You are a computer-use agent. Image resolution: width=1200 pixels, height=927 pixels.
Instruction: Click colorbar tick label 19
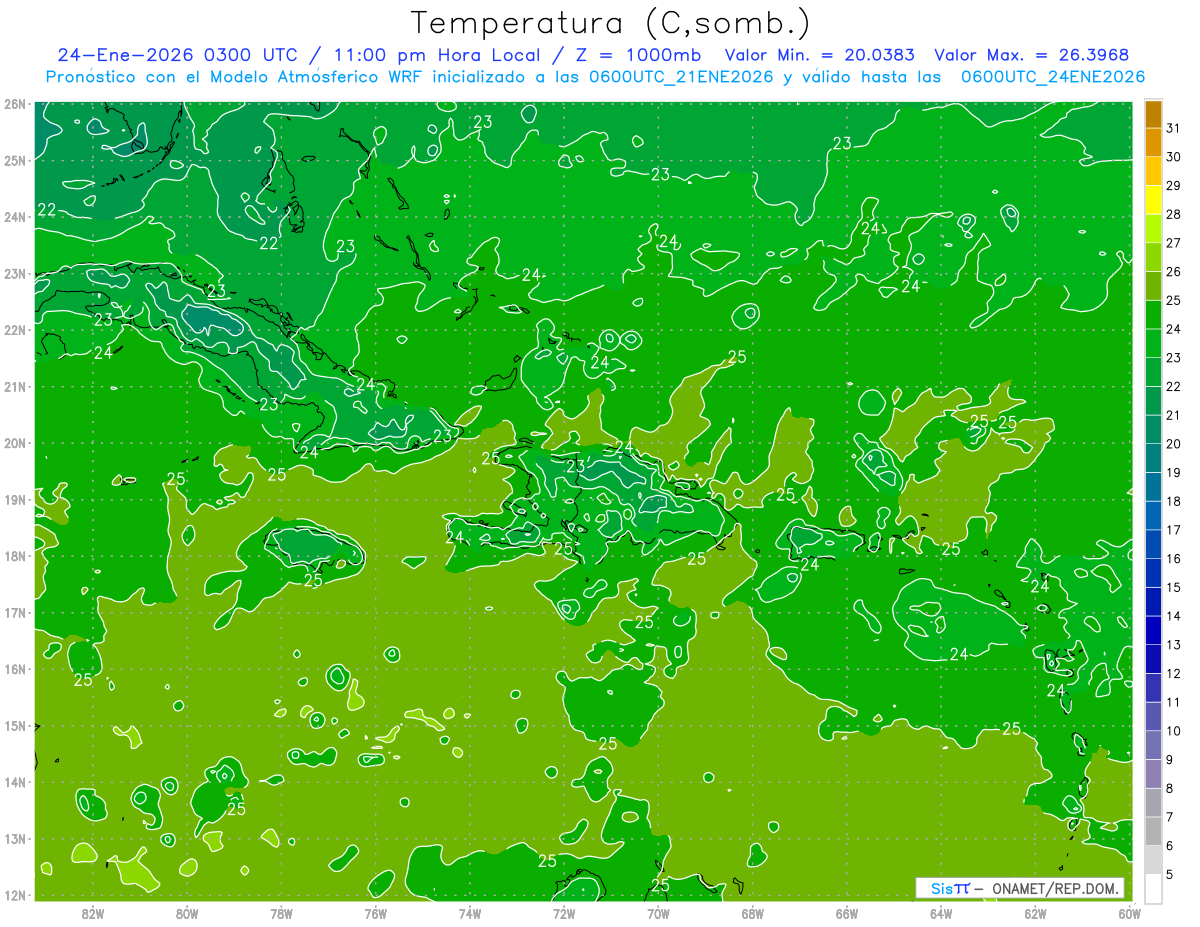click(1172, 473)
